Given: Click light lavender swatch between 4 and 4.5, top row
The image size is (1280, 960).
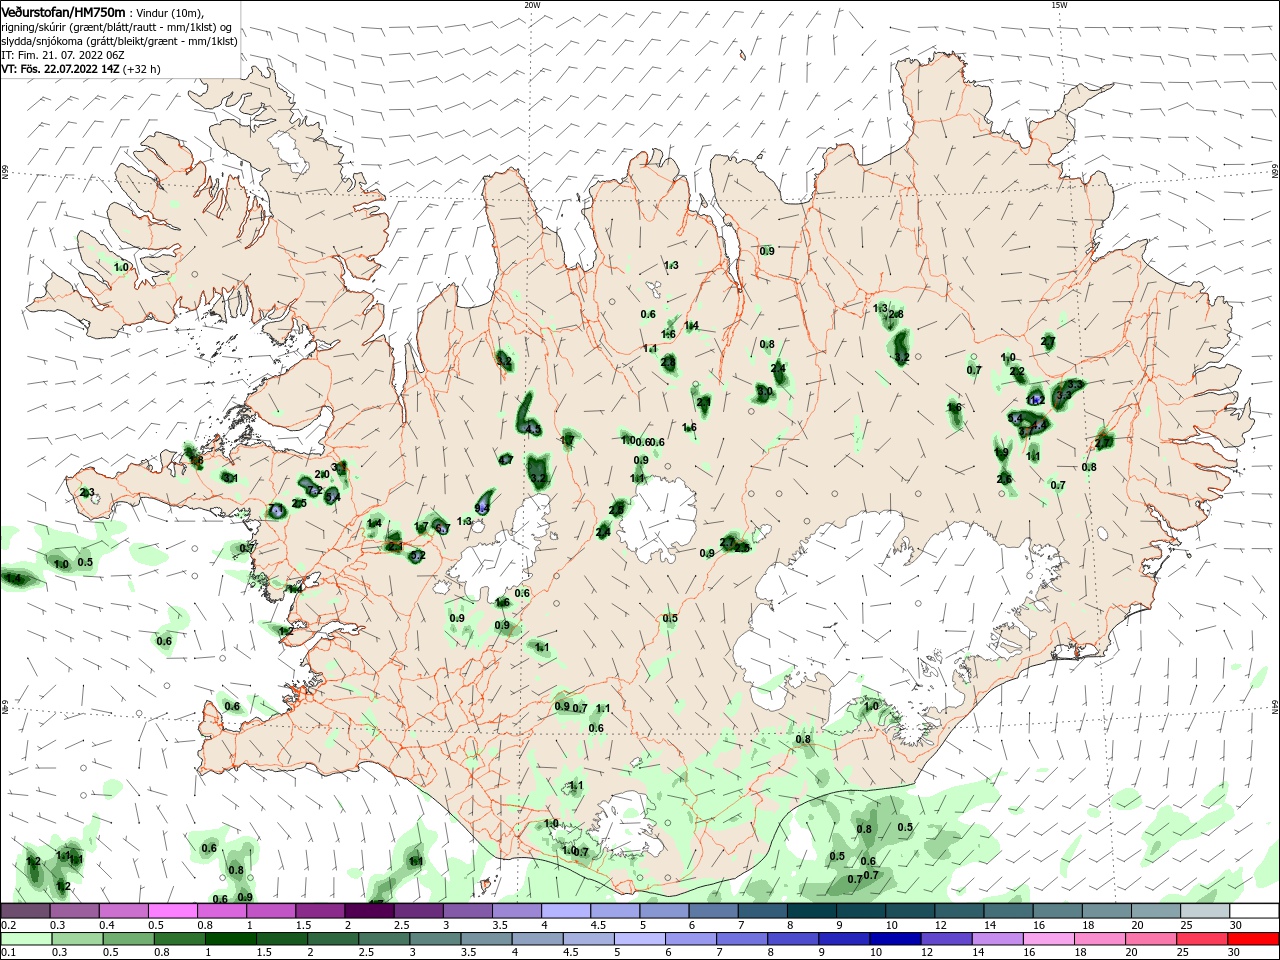Looking at the screenshot, I should click(x=566, y=911).
